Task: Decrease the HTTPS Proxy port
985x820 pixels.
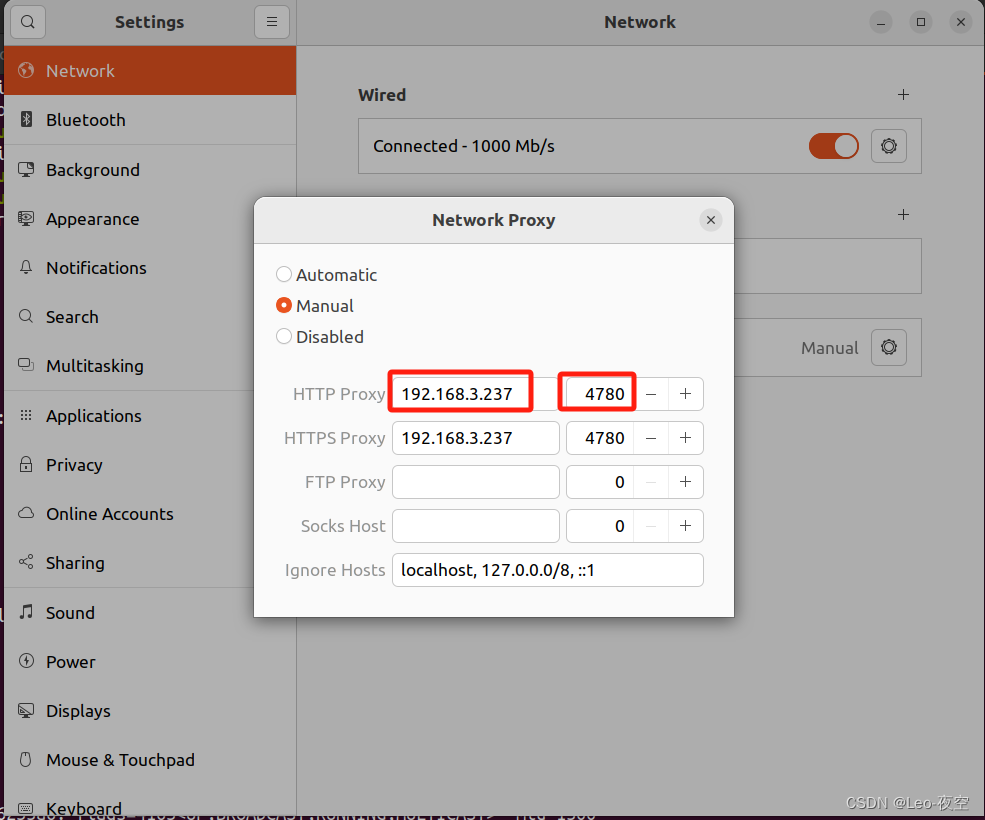Action: 651,437
